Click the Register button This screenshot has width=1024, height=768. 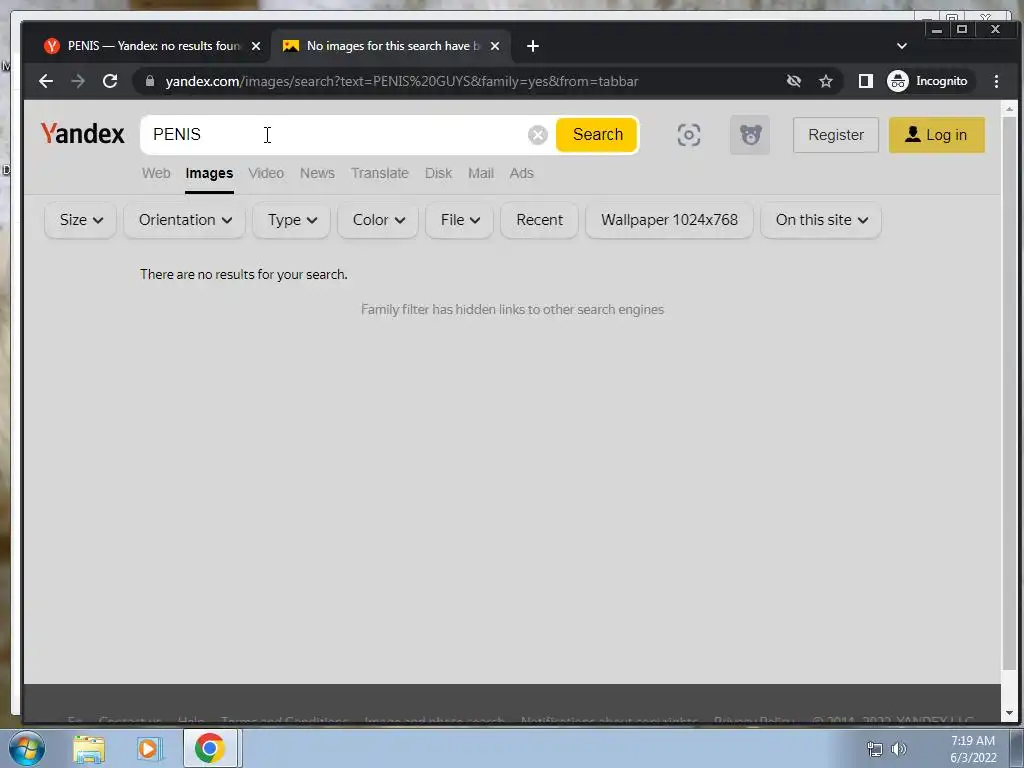[835, 135]
